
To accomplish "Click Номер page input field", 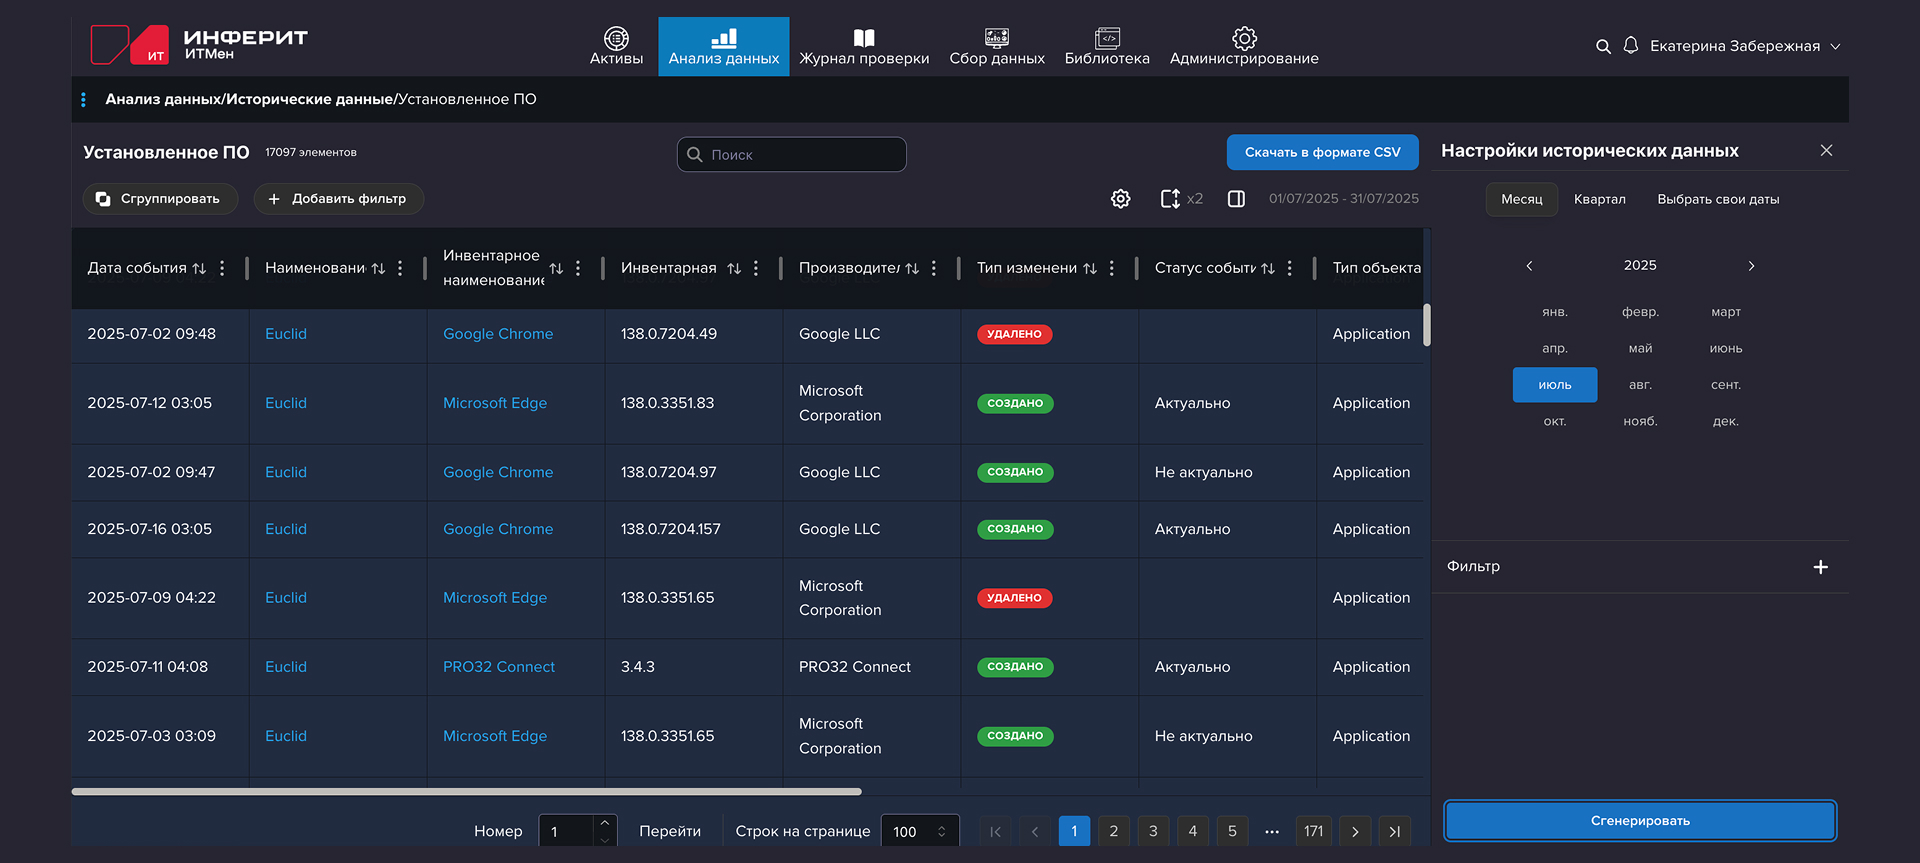I will point(566,831).
